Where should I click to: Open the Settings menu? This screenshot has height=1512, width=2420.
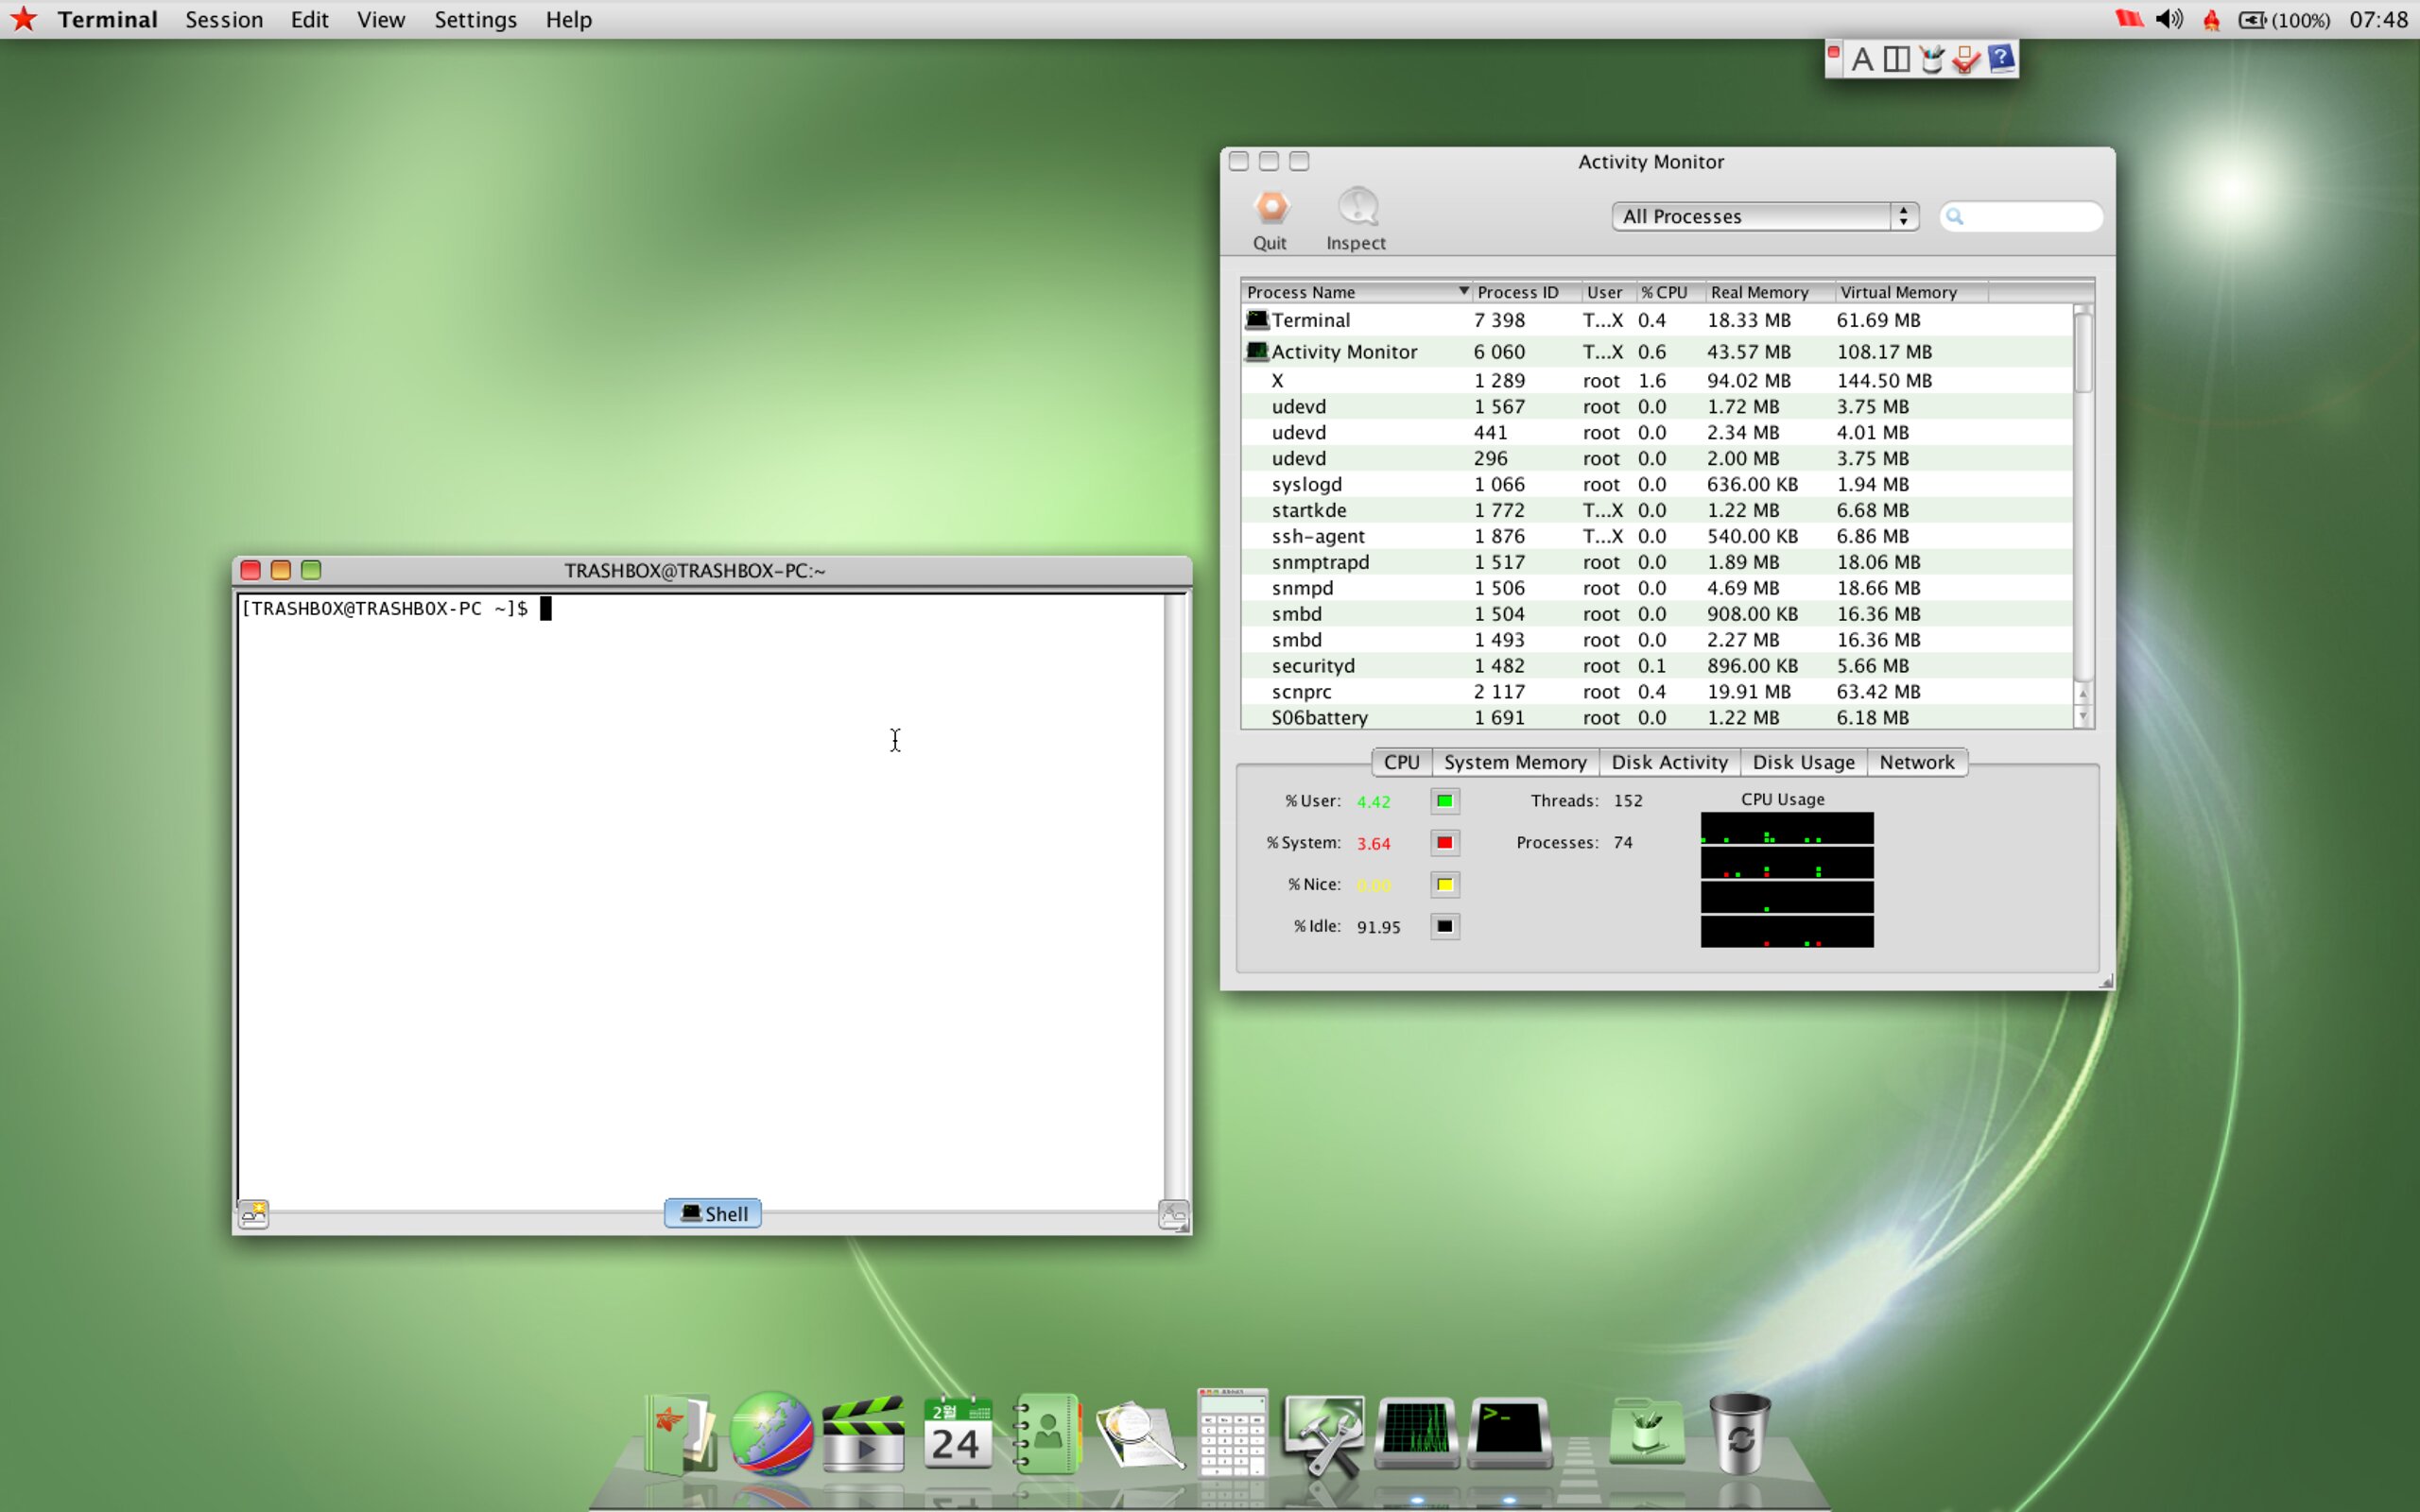click(475, 20)
